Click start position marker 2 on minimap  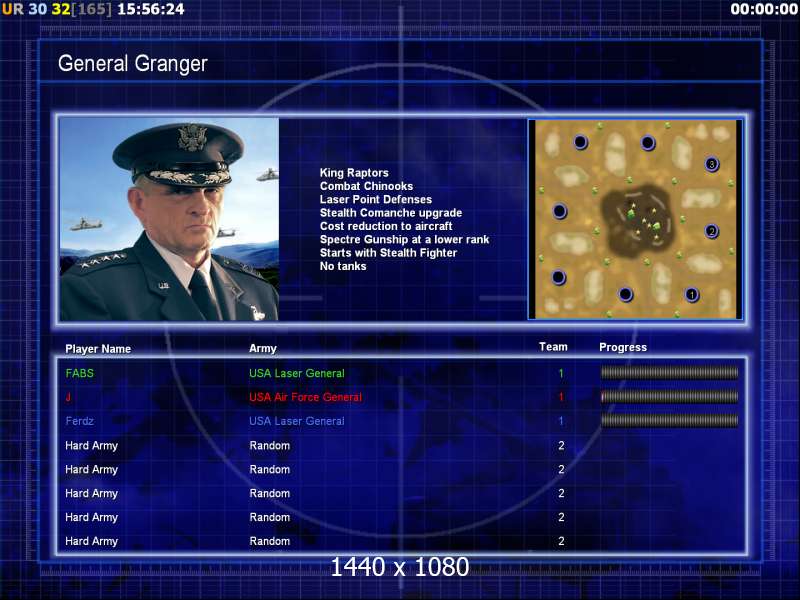712,231
